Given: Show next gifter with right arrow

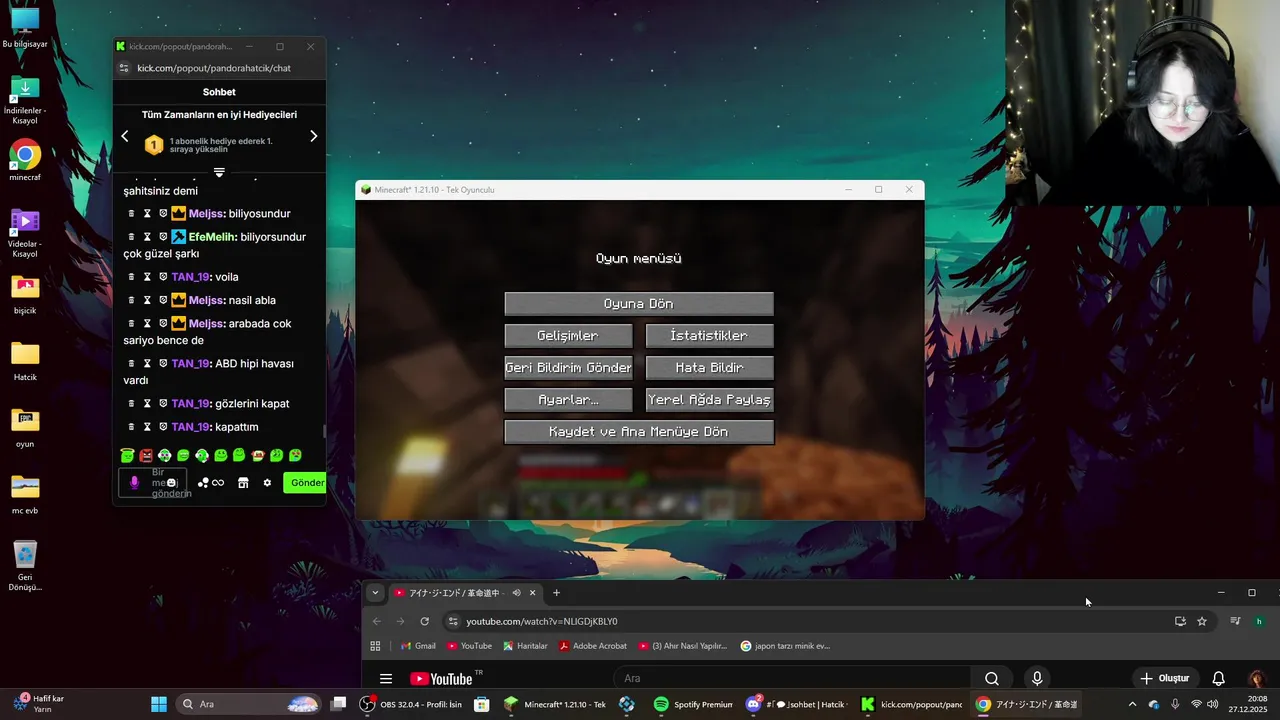Looking at the screenshot, I should pyautogui.click(x=313, y=136).
